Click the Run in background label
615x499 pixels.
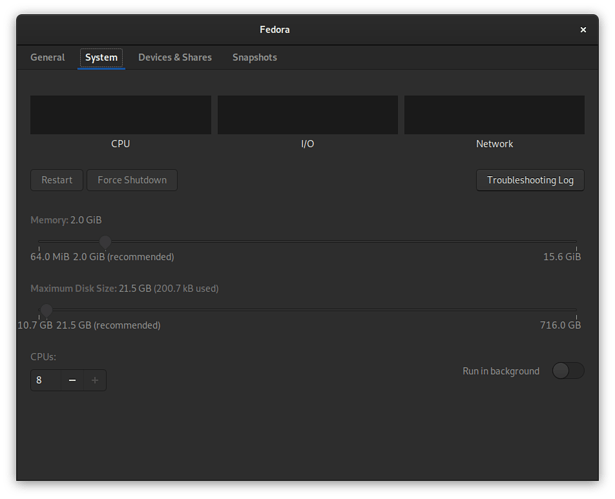[501, 371]
